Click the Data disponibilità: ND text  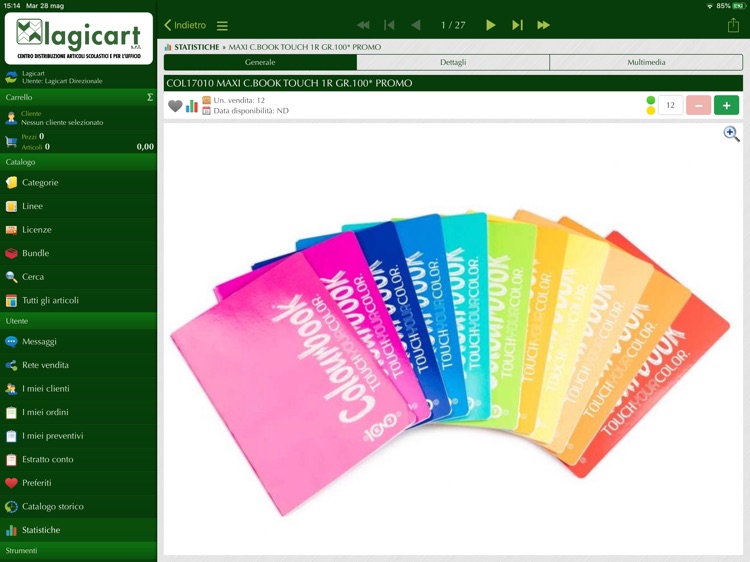click(251, 111)
